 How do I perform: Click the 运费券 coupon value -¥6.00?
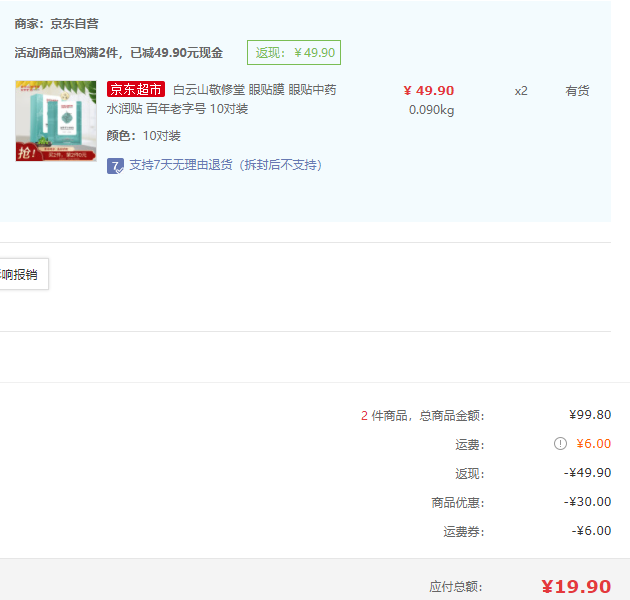pos(591,530)
